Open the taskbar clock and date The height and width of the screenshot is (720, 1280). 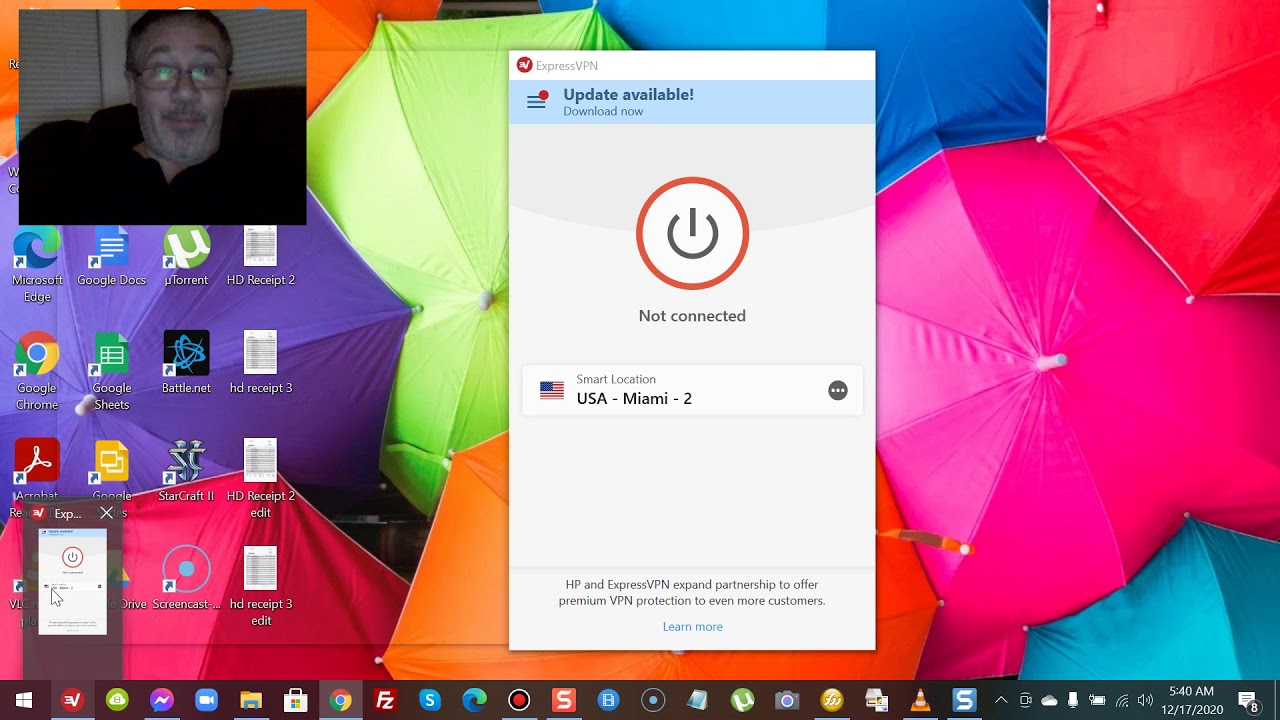point(1191,700)
